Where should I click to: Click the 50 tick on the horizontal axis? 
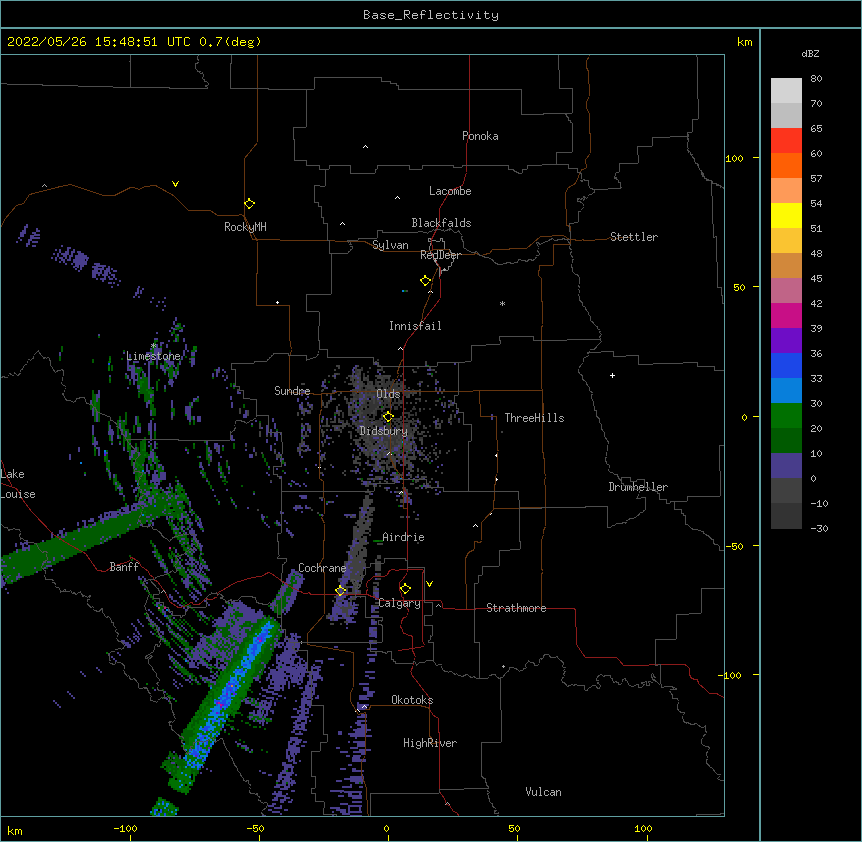point(514,829)
